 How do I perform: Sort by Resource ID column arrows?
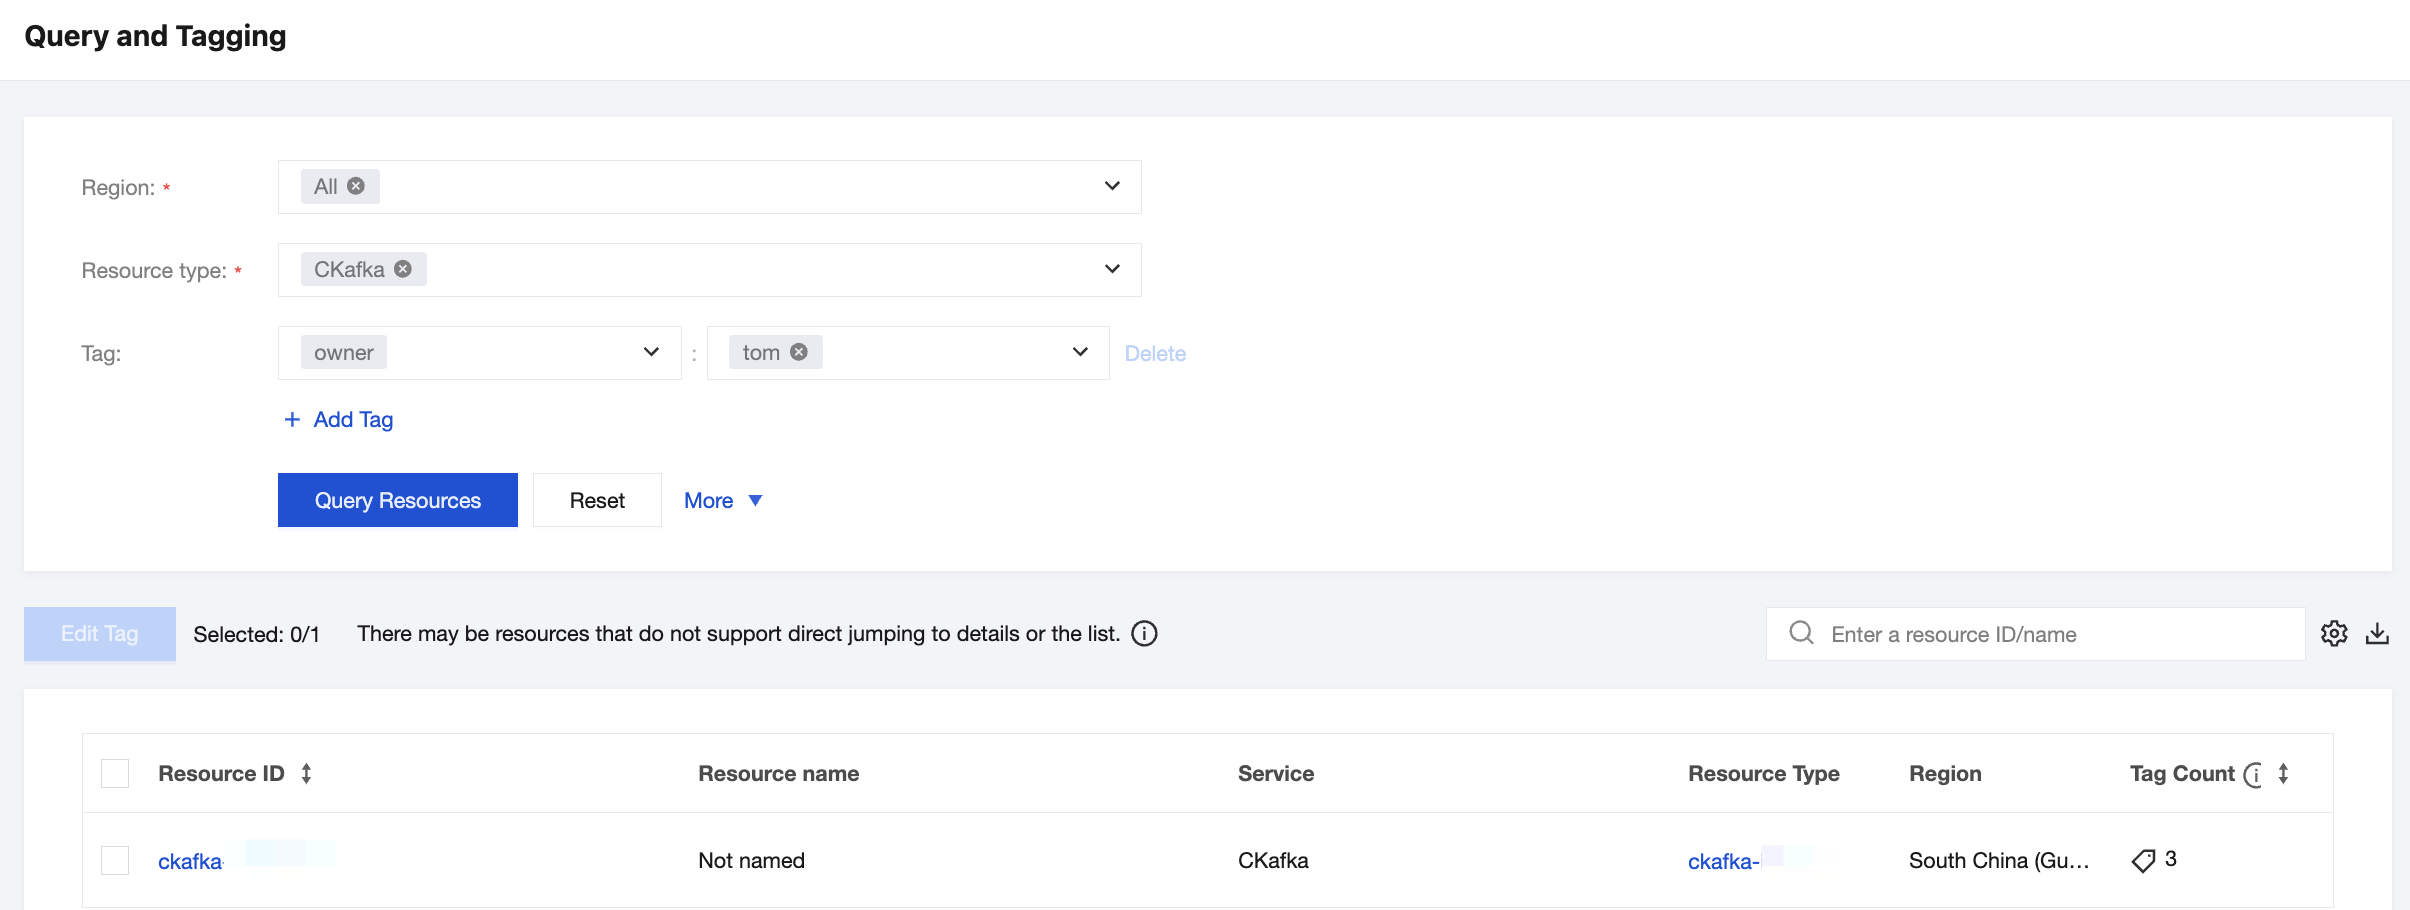[307, 773]
